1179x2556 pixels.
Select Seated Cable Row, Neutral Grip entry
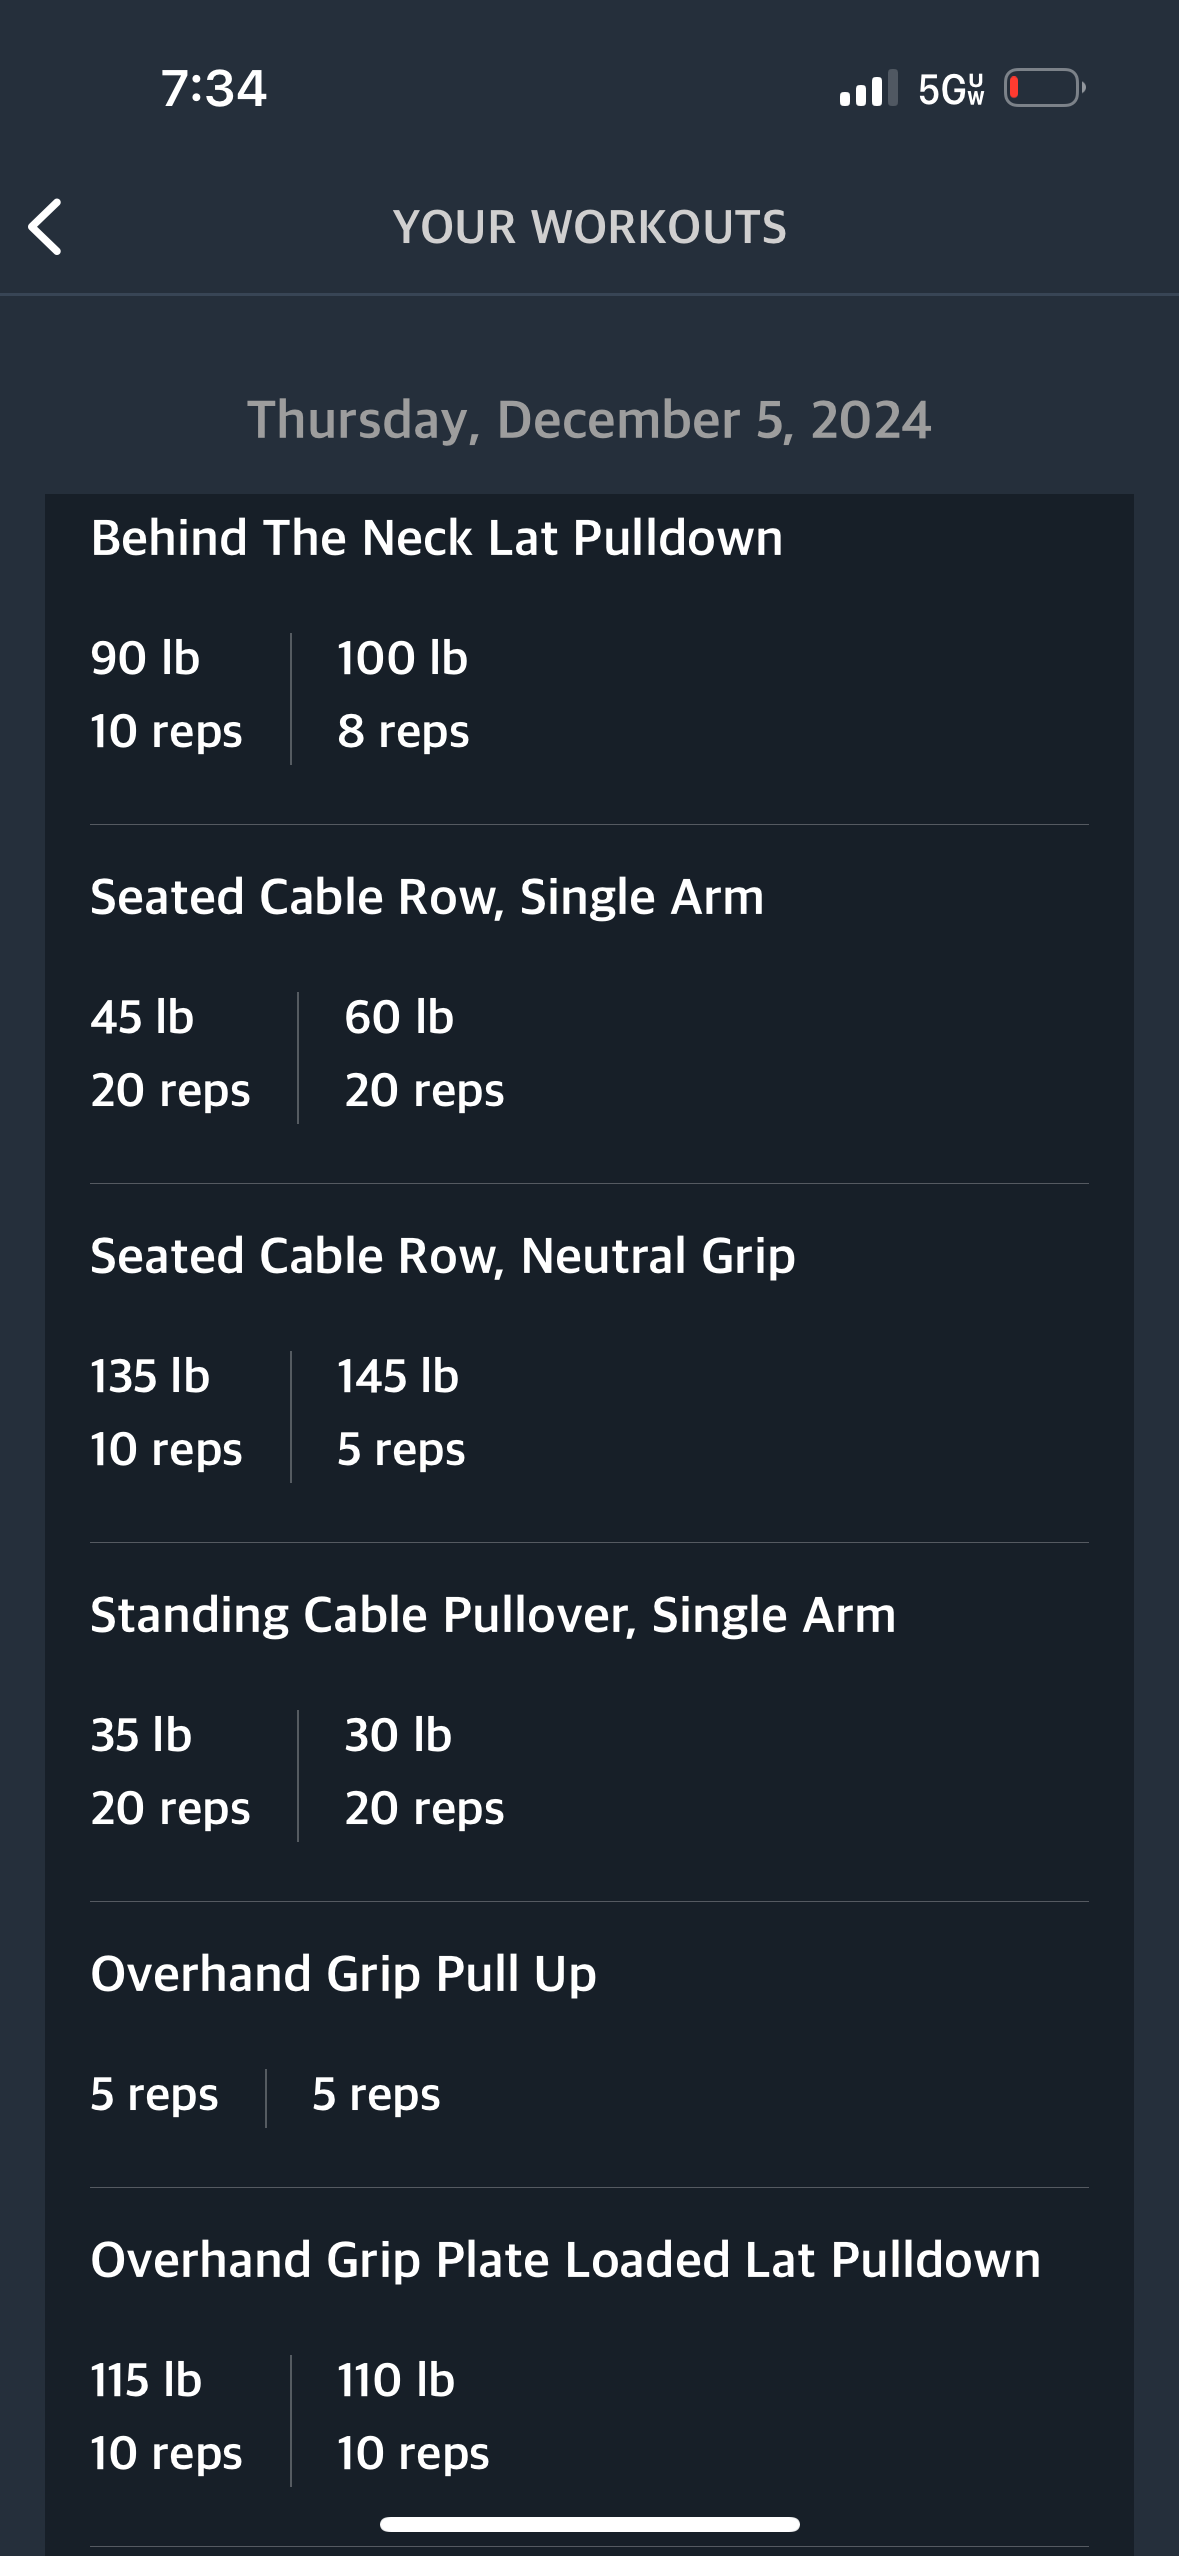[x=442, y=1256]
